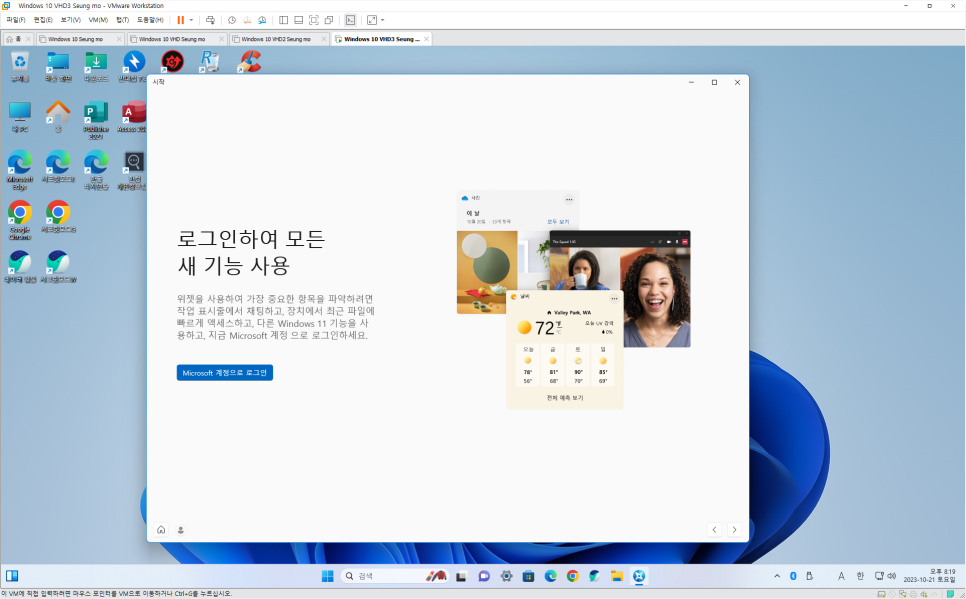Click the home icon in the 시작 window
The height and width of the screenshot is (599, 966).
point(161,529)
